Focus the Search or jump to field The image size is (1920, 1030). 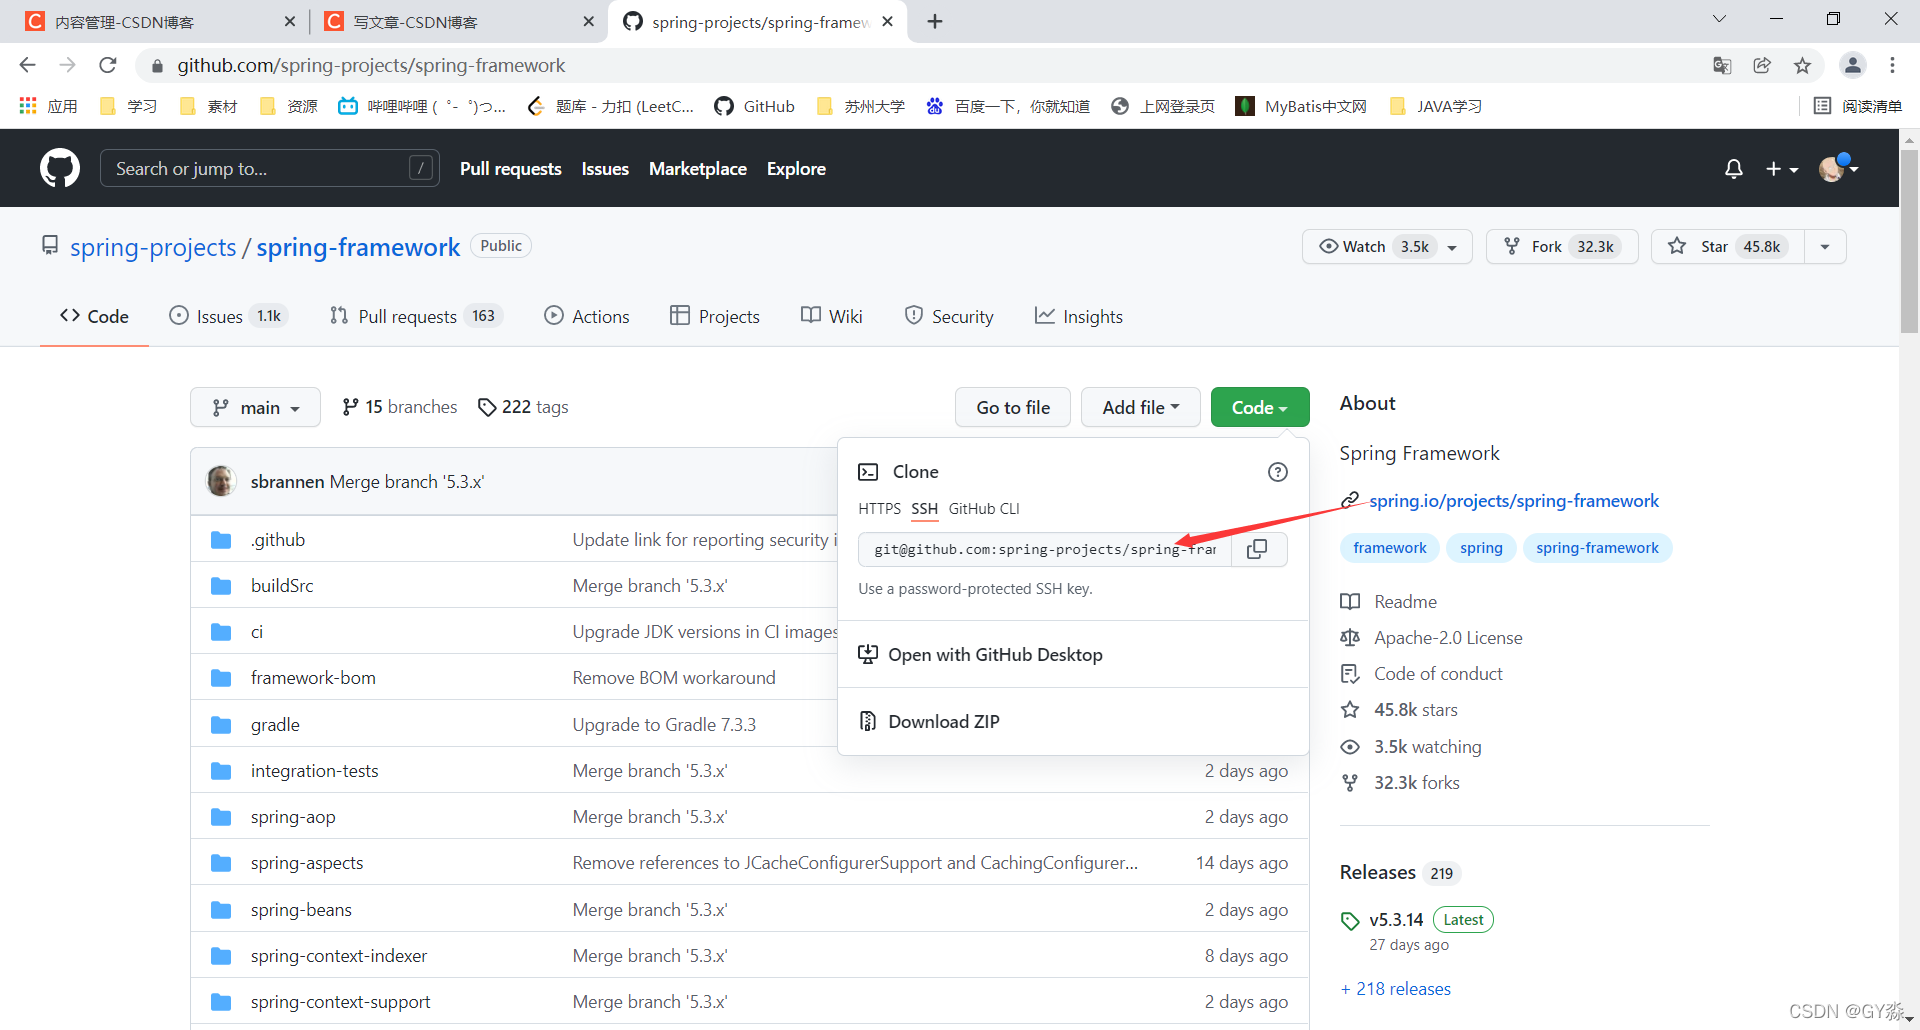pos(269,168)
